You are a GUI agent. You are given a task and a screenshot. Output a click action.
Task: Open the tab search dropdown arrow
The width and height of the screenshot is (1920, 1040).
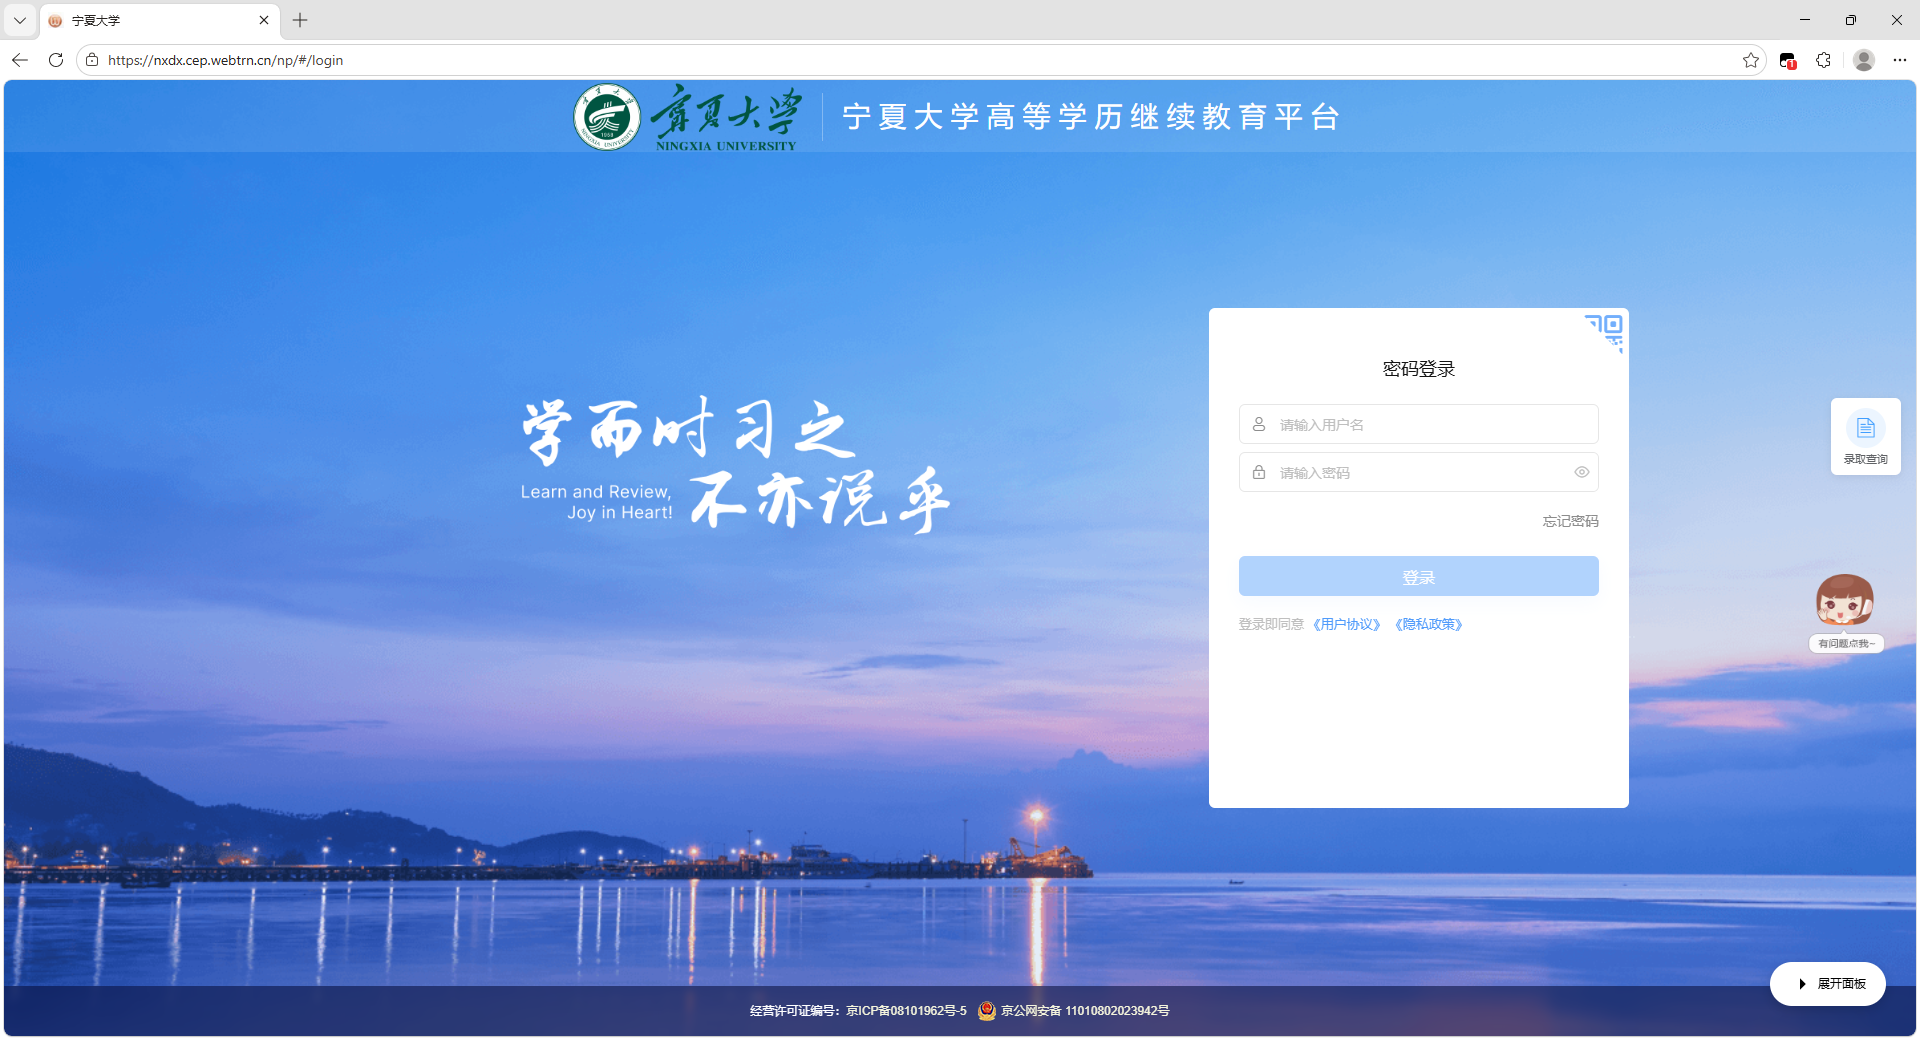pyautogui.click(x=19, y=20)
